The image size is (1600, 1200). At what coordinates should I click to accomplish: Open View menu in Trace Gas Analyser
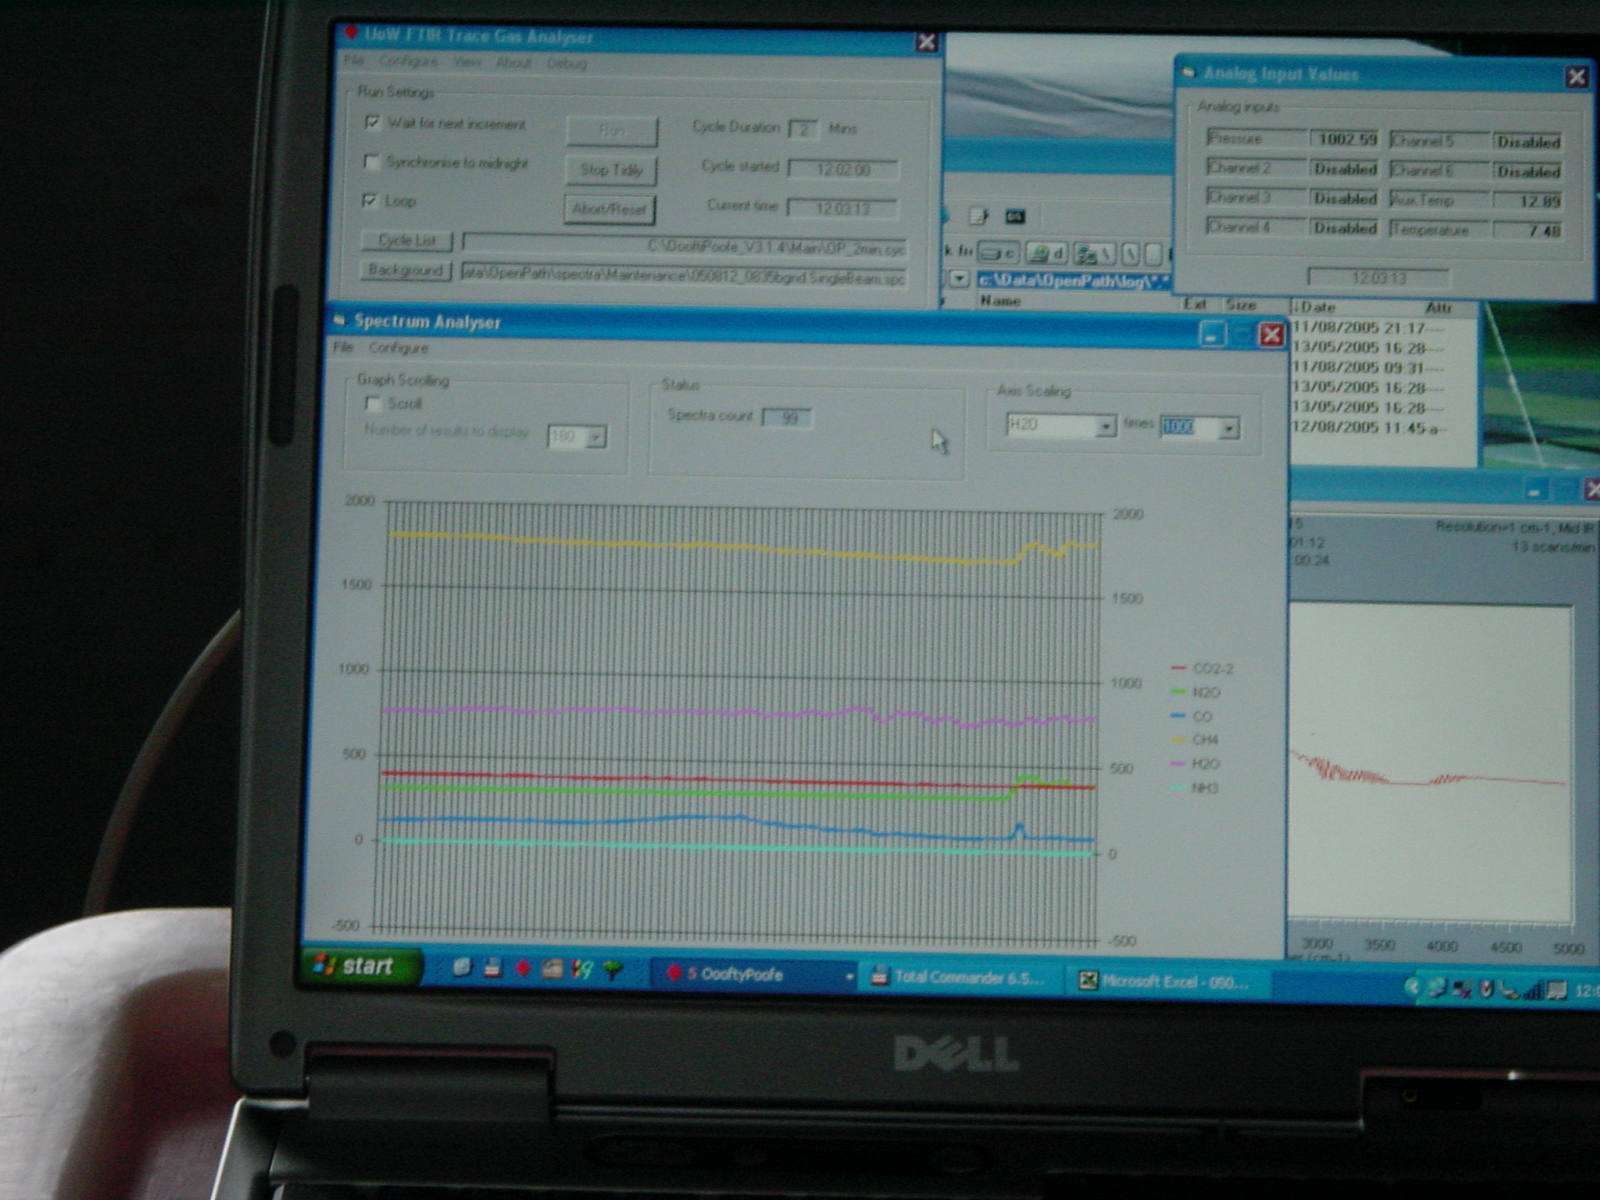467,62
